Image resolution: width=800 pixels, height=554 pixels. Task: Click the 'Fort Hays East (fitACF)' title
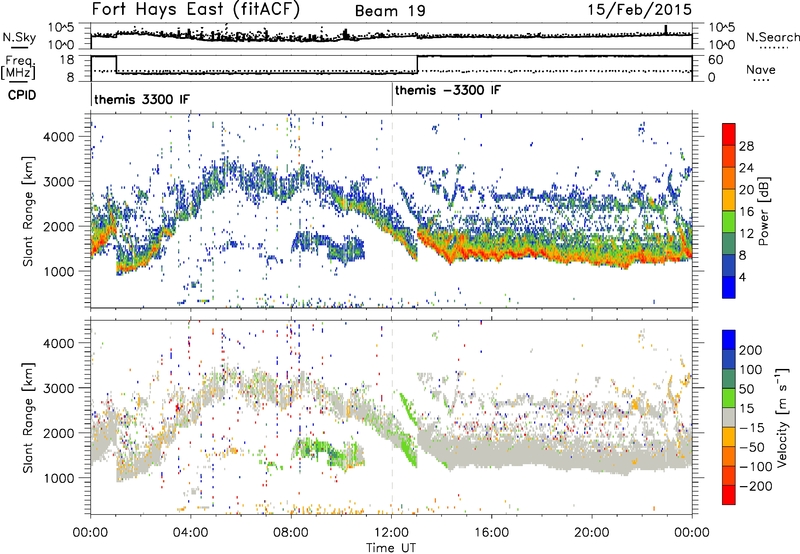click(x=196, y=9)
